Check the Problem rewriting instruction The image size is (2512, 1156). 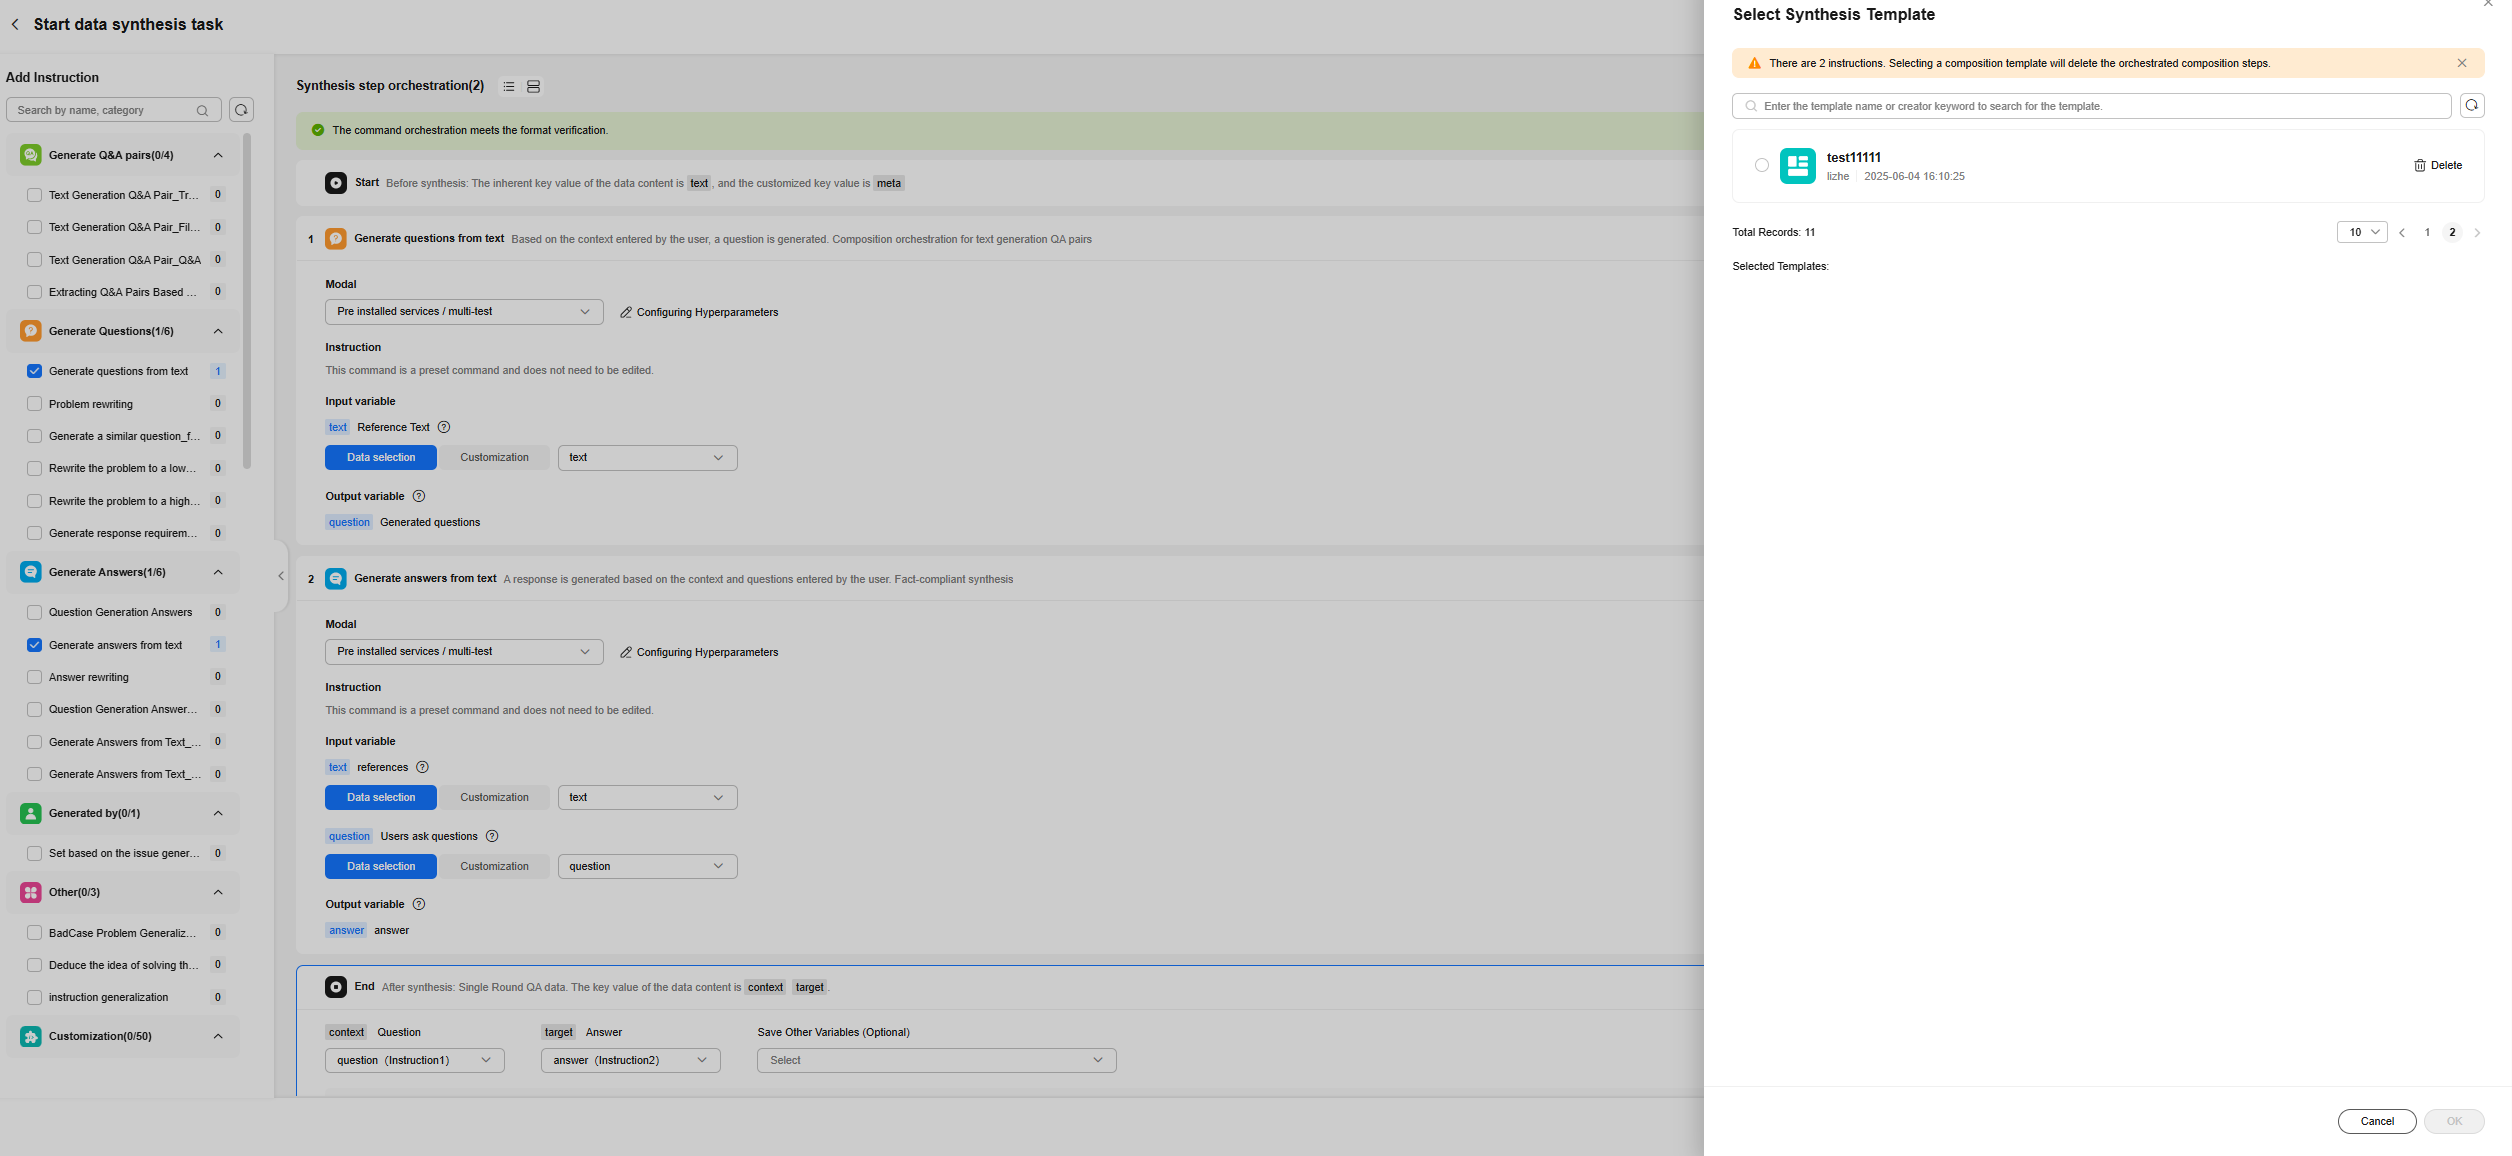(x=35, y=404)
